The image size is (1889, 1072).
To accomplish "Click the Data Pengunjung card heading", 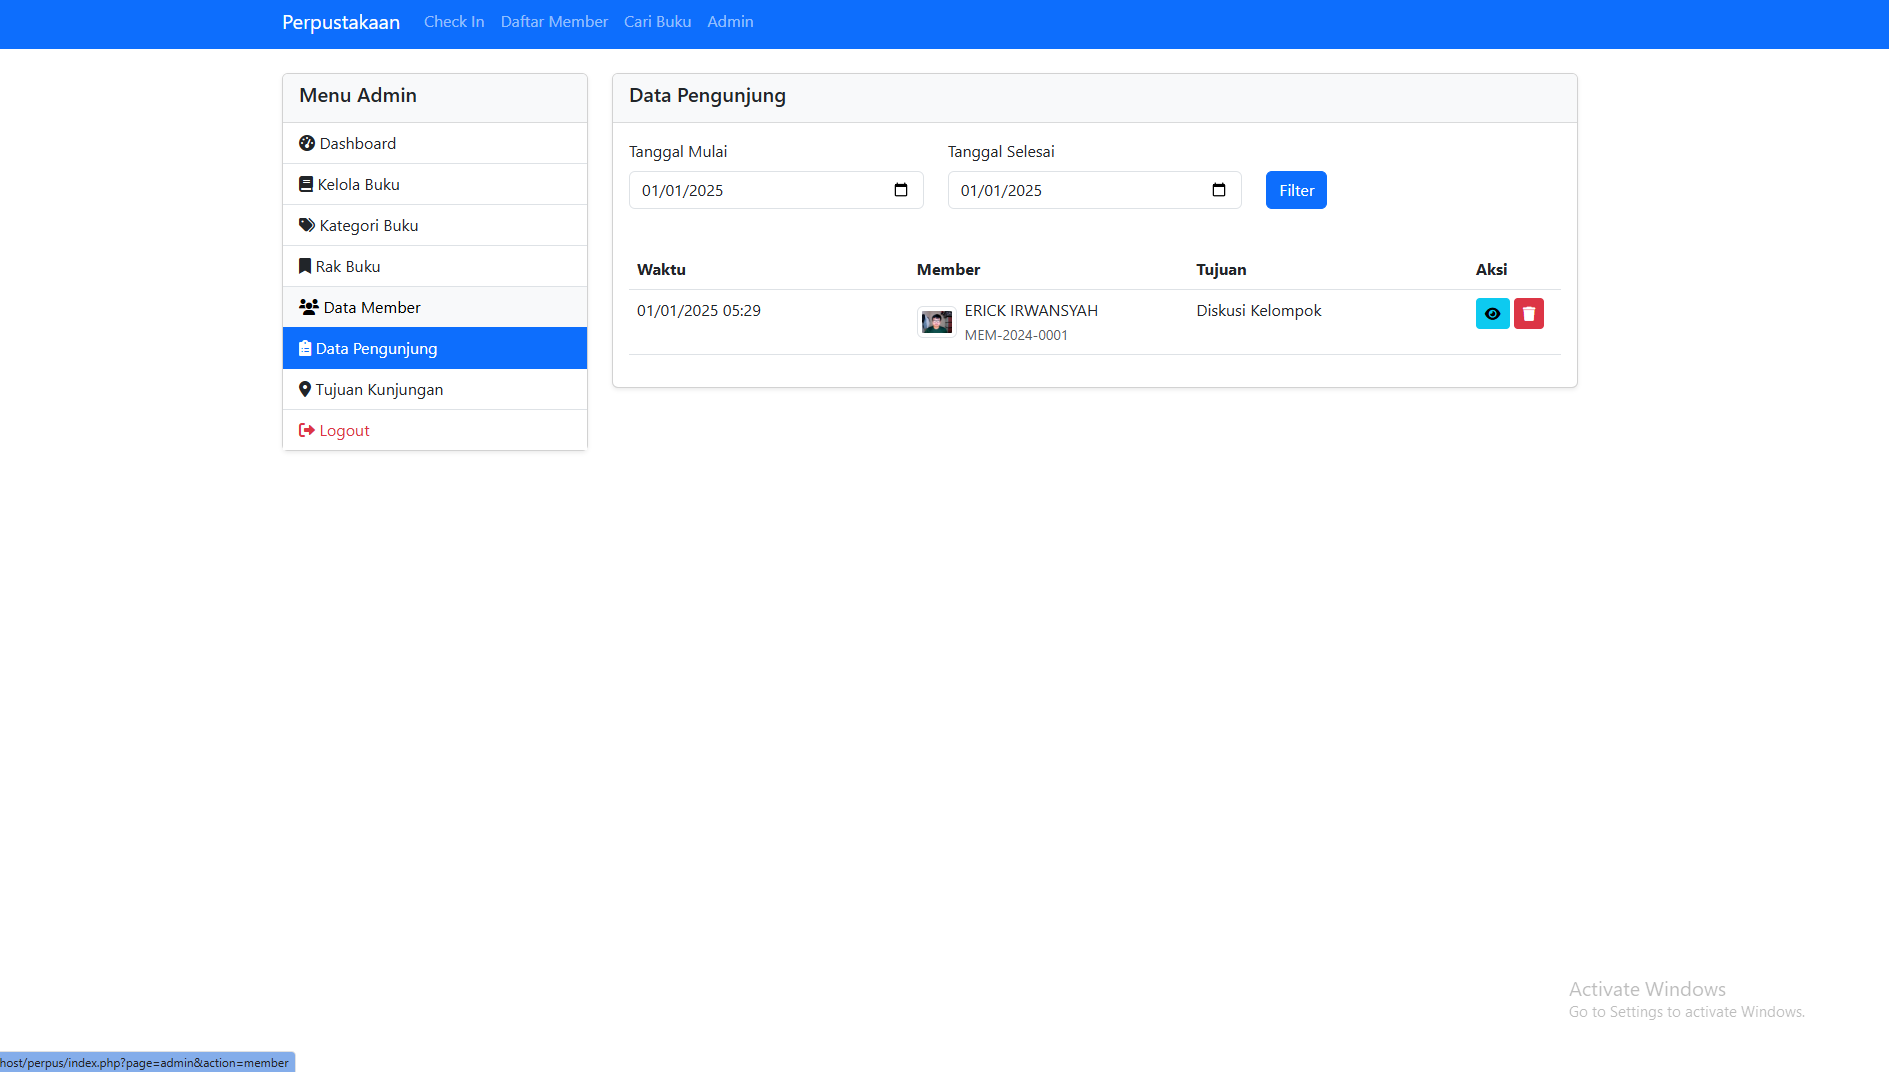I will pyautogui.click(x=707, y=96).
